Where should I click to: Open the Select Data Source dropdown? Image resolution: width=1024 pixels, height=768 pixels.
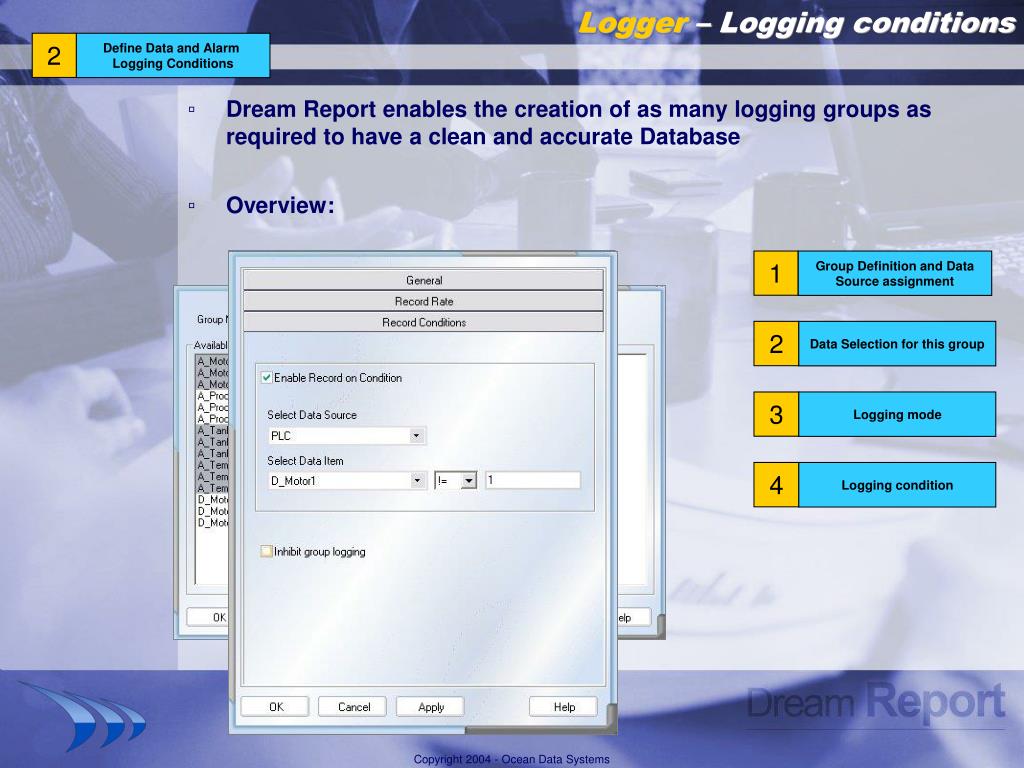pyautogui.click(x=416, y=436)
